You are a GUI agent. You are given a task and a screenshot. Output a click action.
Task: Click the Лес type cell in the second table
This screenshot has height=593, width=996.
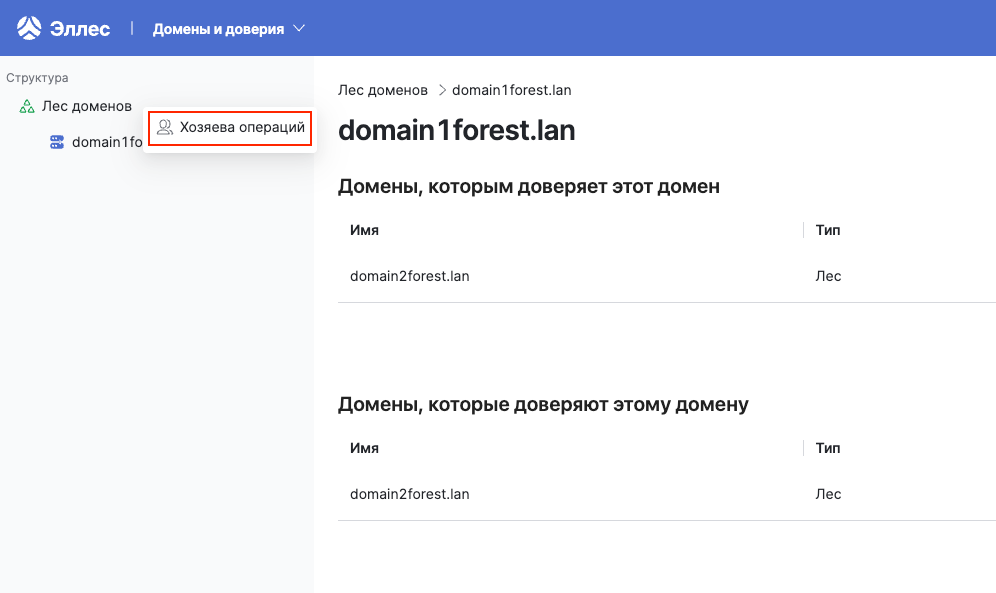[828, 494]
